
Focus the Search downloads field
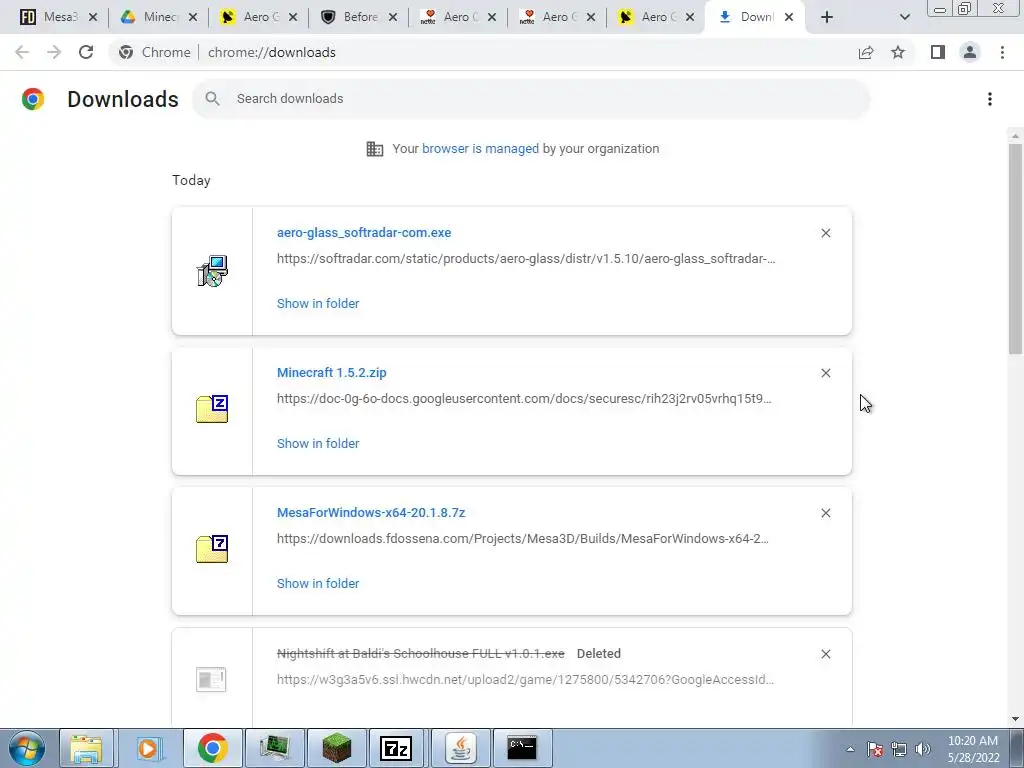(531, 99)
